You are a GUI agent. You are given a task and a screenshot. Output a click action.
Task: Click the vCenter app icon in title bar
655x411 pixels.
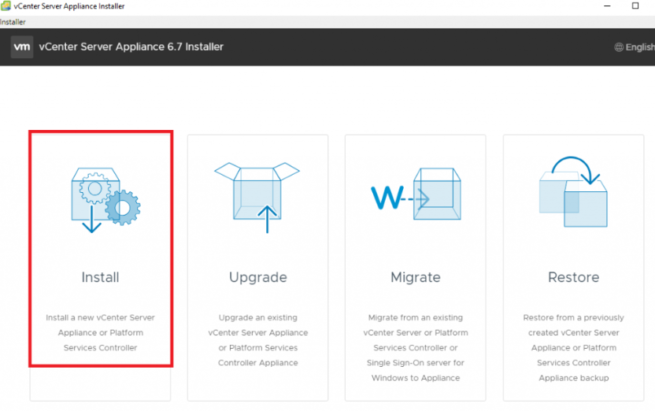click(5, 6)
